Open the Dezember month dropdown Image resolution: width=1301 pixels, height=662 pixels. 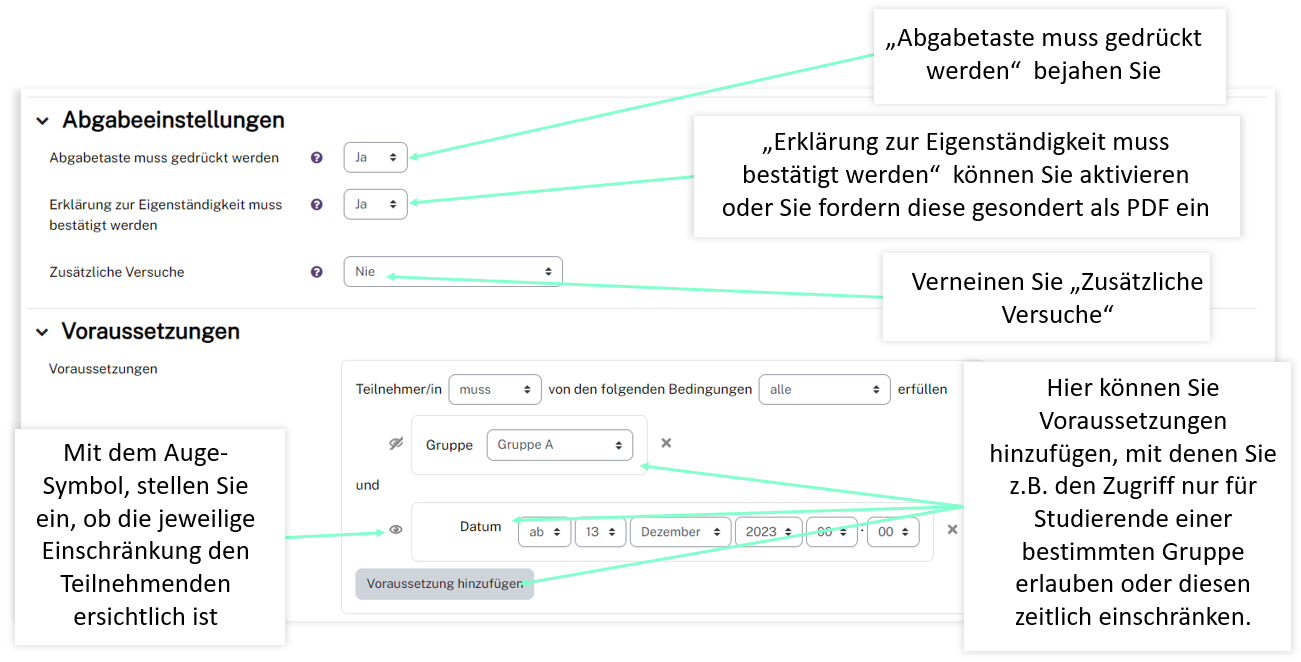(x=679, y=532)
